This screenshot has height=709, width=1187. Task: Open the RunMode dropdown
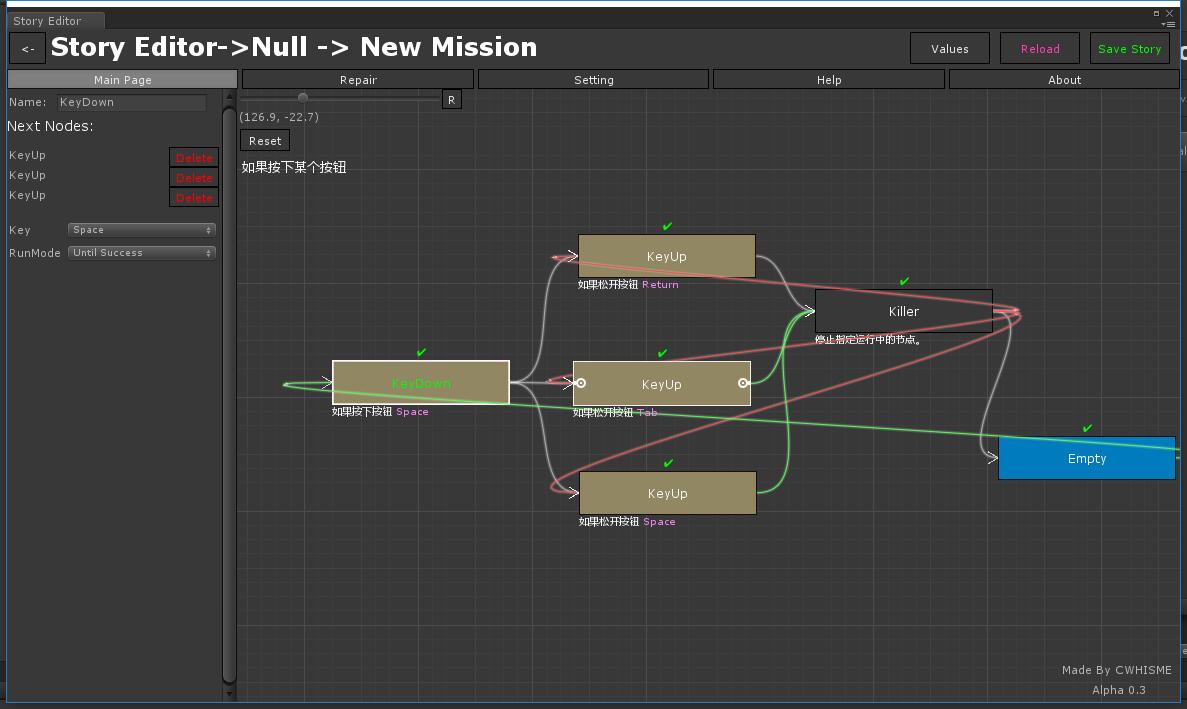[x=142, y=253]
